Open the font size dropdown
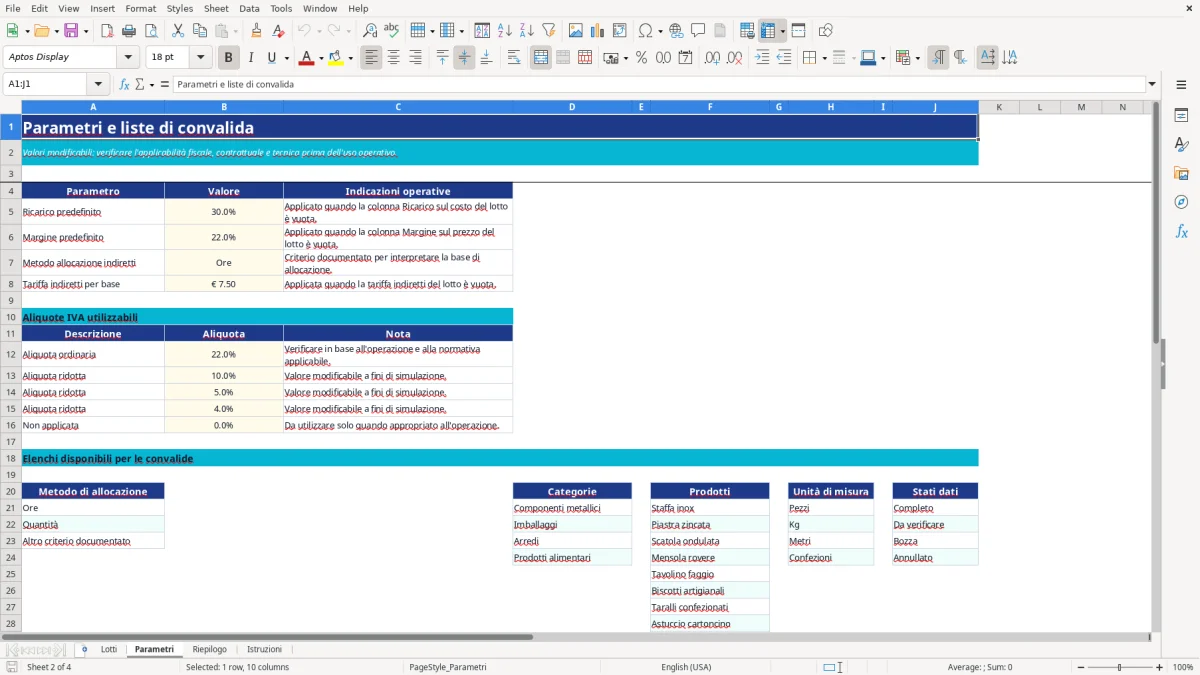The height and width of the screenshot is (675, 1200). (200, 58)
